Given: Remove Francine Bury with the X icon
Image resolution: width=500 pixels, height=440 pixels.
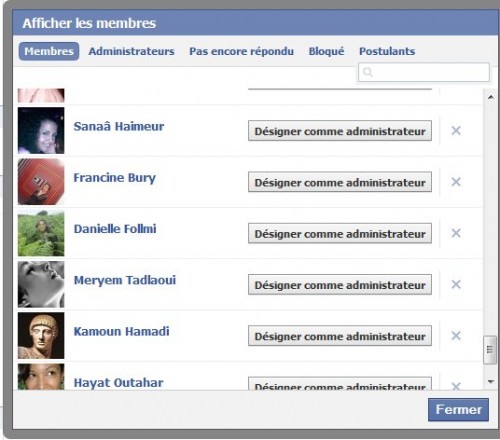Looking at the screenshot, I should pyautogui.click(x=456, y=182).
